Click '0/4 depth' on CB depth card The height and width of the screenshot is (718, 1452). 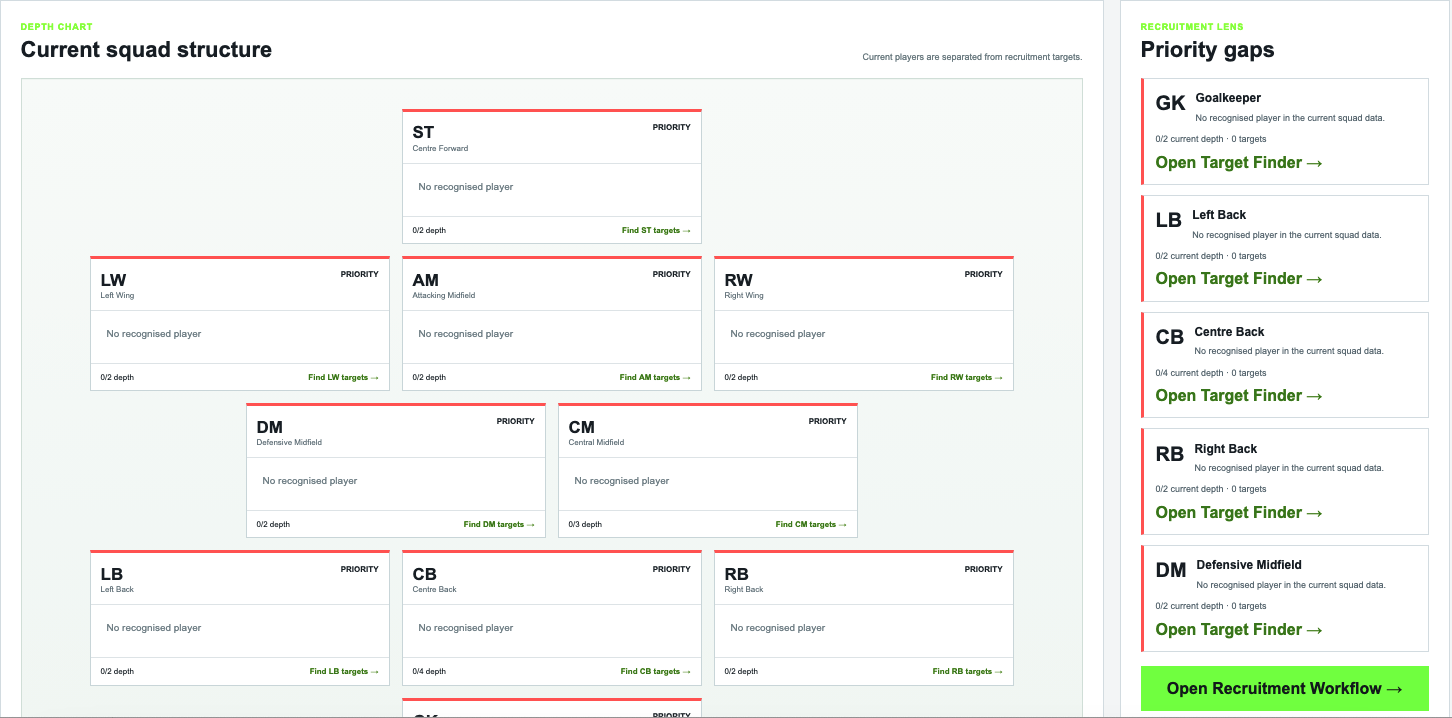coord(429,671)
